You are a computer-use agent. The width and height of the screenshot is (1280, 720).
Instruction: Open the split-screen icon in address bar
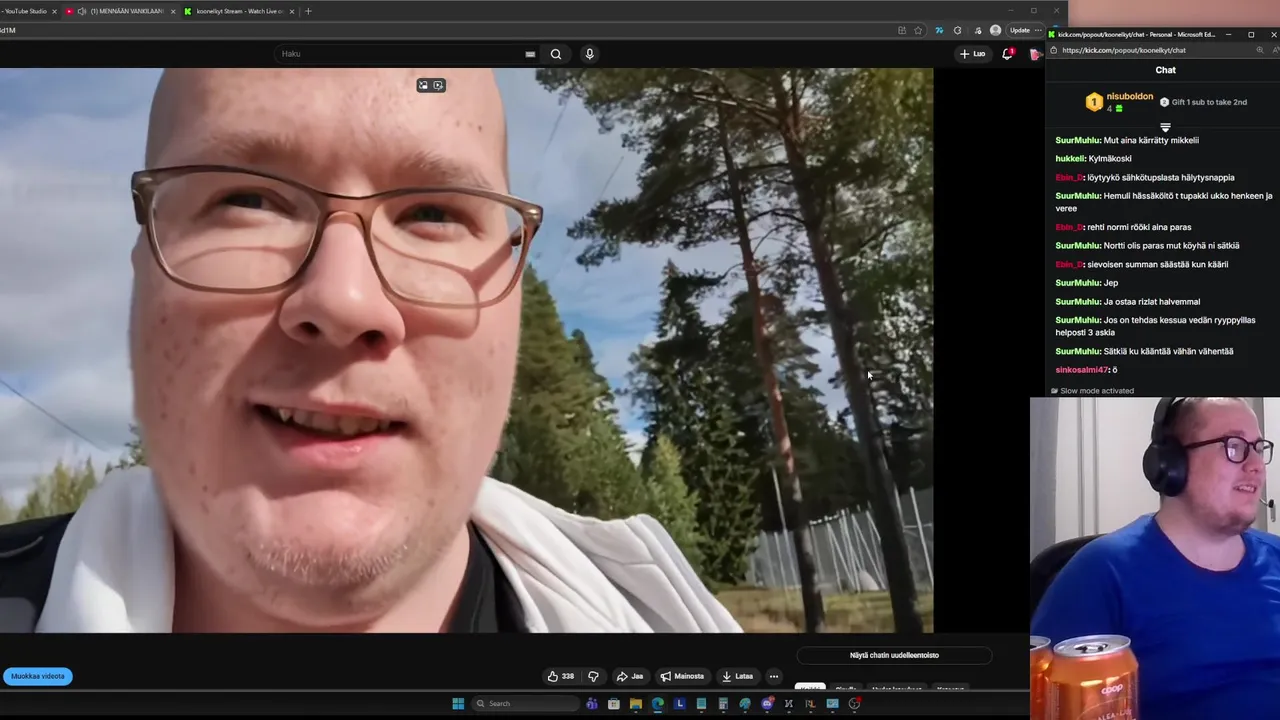pyautogui.click(x=902, y=30)
